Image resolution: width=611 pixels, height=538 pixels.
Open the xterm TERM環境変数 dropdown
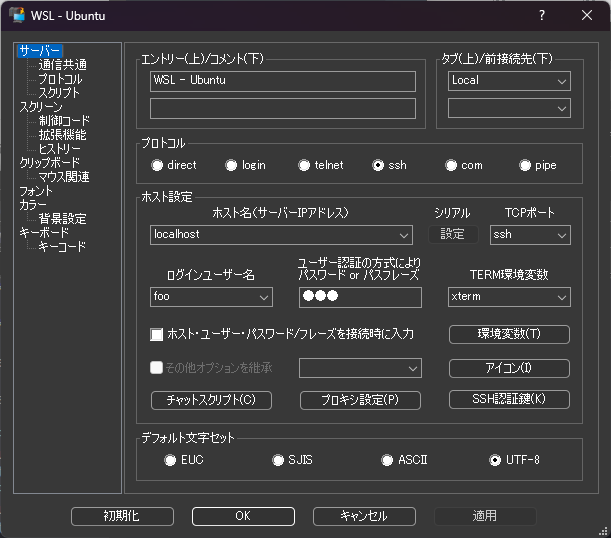(509, 297)
